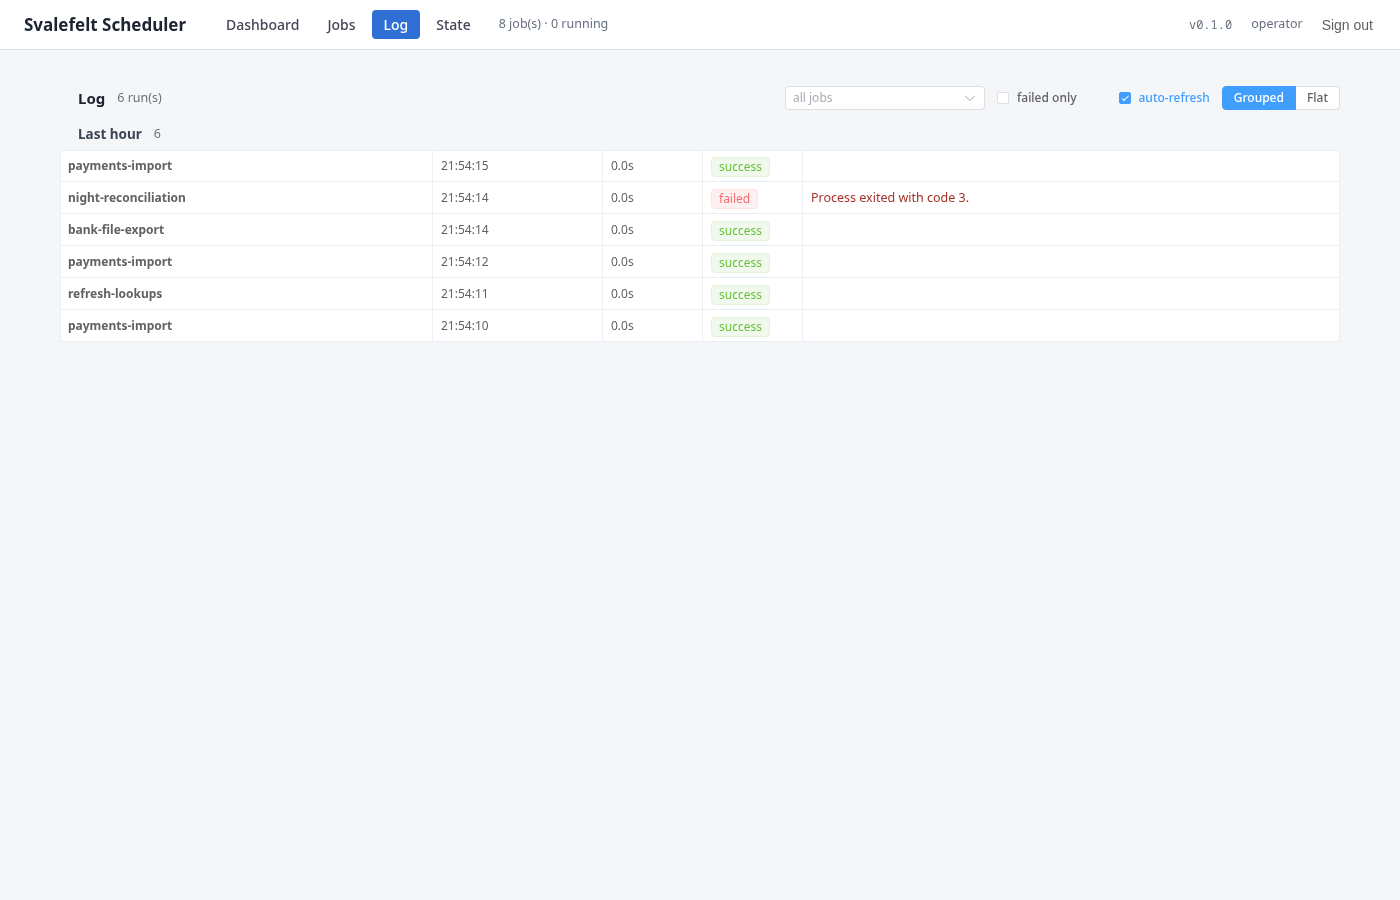Click the 21:54:11 timestamp

tap(465, 294)
